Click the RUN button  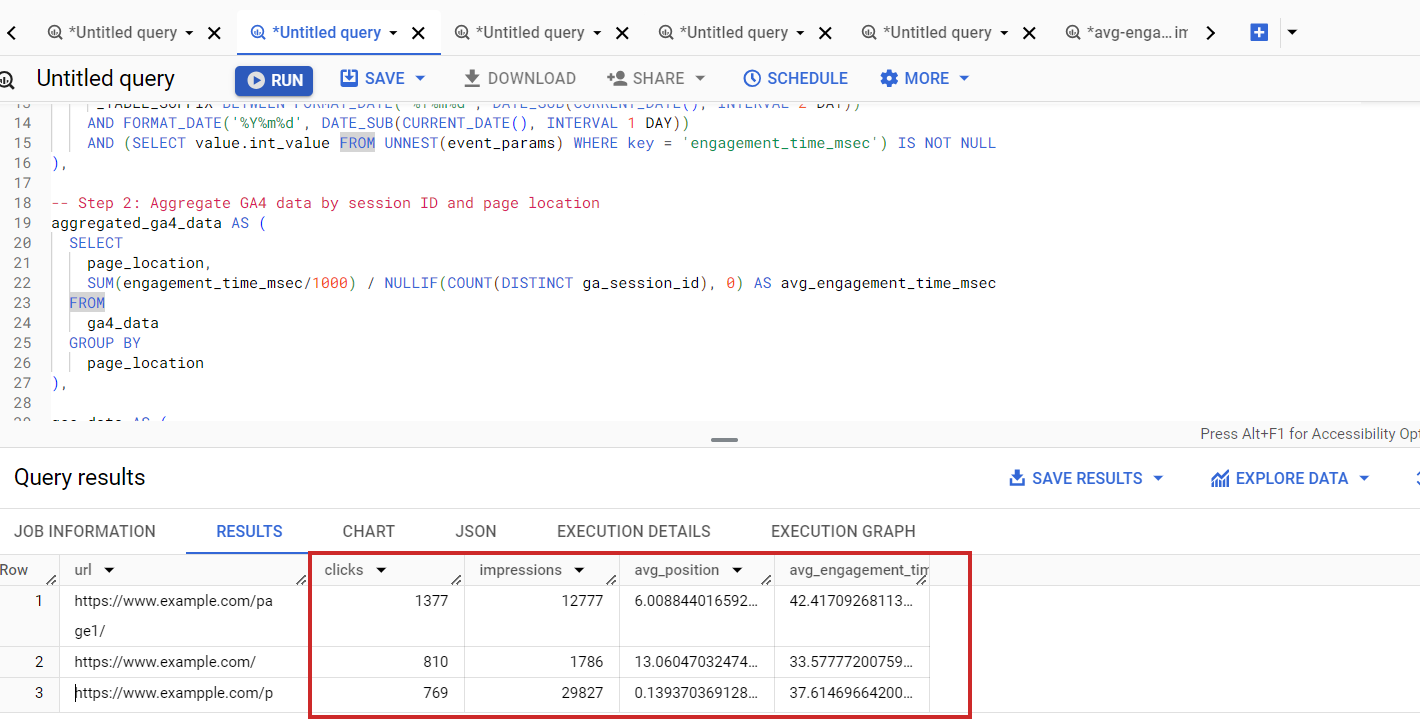point(274,78)
